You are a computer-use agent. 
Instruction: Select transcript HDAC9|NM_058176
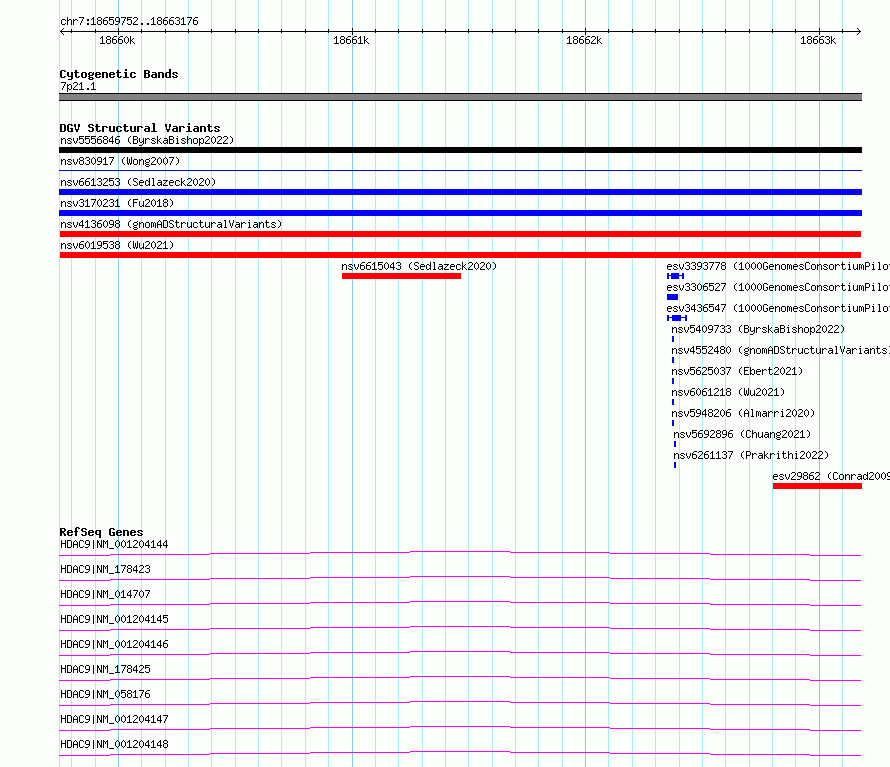tap(105, 694)
